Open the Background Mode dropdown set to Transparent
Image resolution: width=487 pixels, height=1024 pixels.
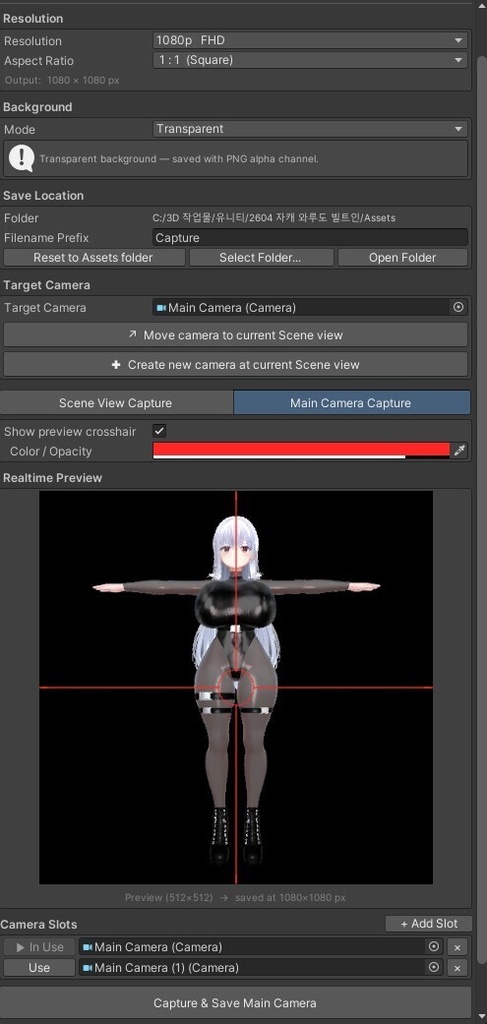point(310,129)
